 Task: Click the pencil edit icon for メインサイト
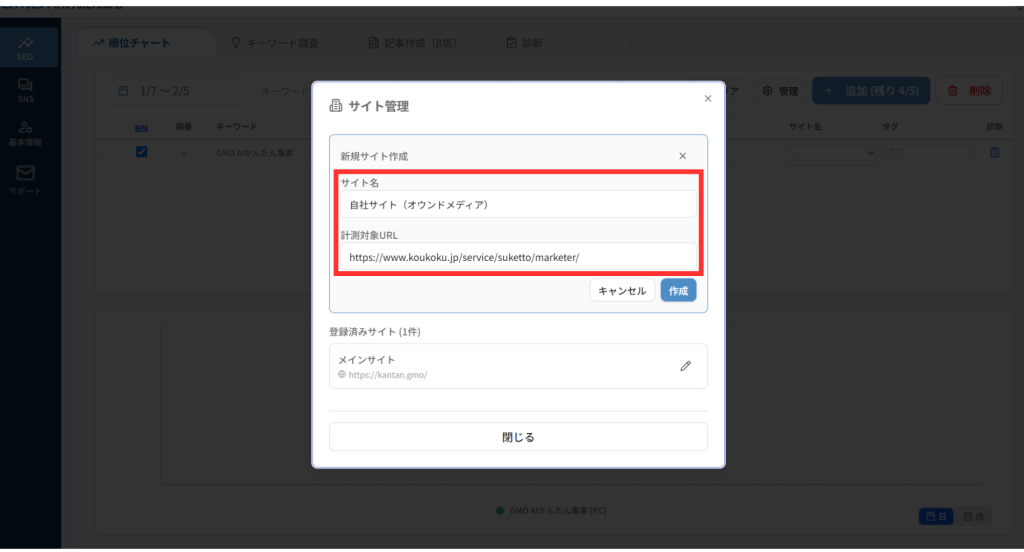coord(685,366)
